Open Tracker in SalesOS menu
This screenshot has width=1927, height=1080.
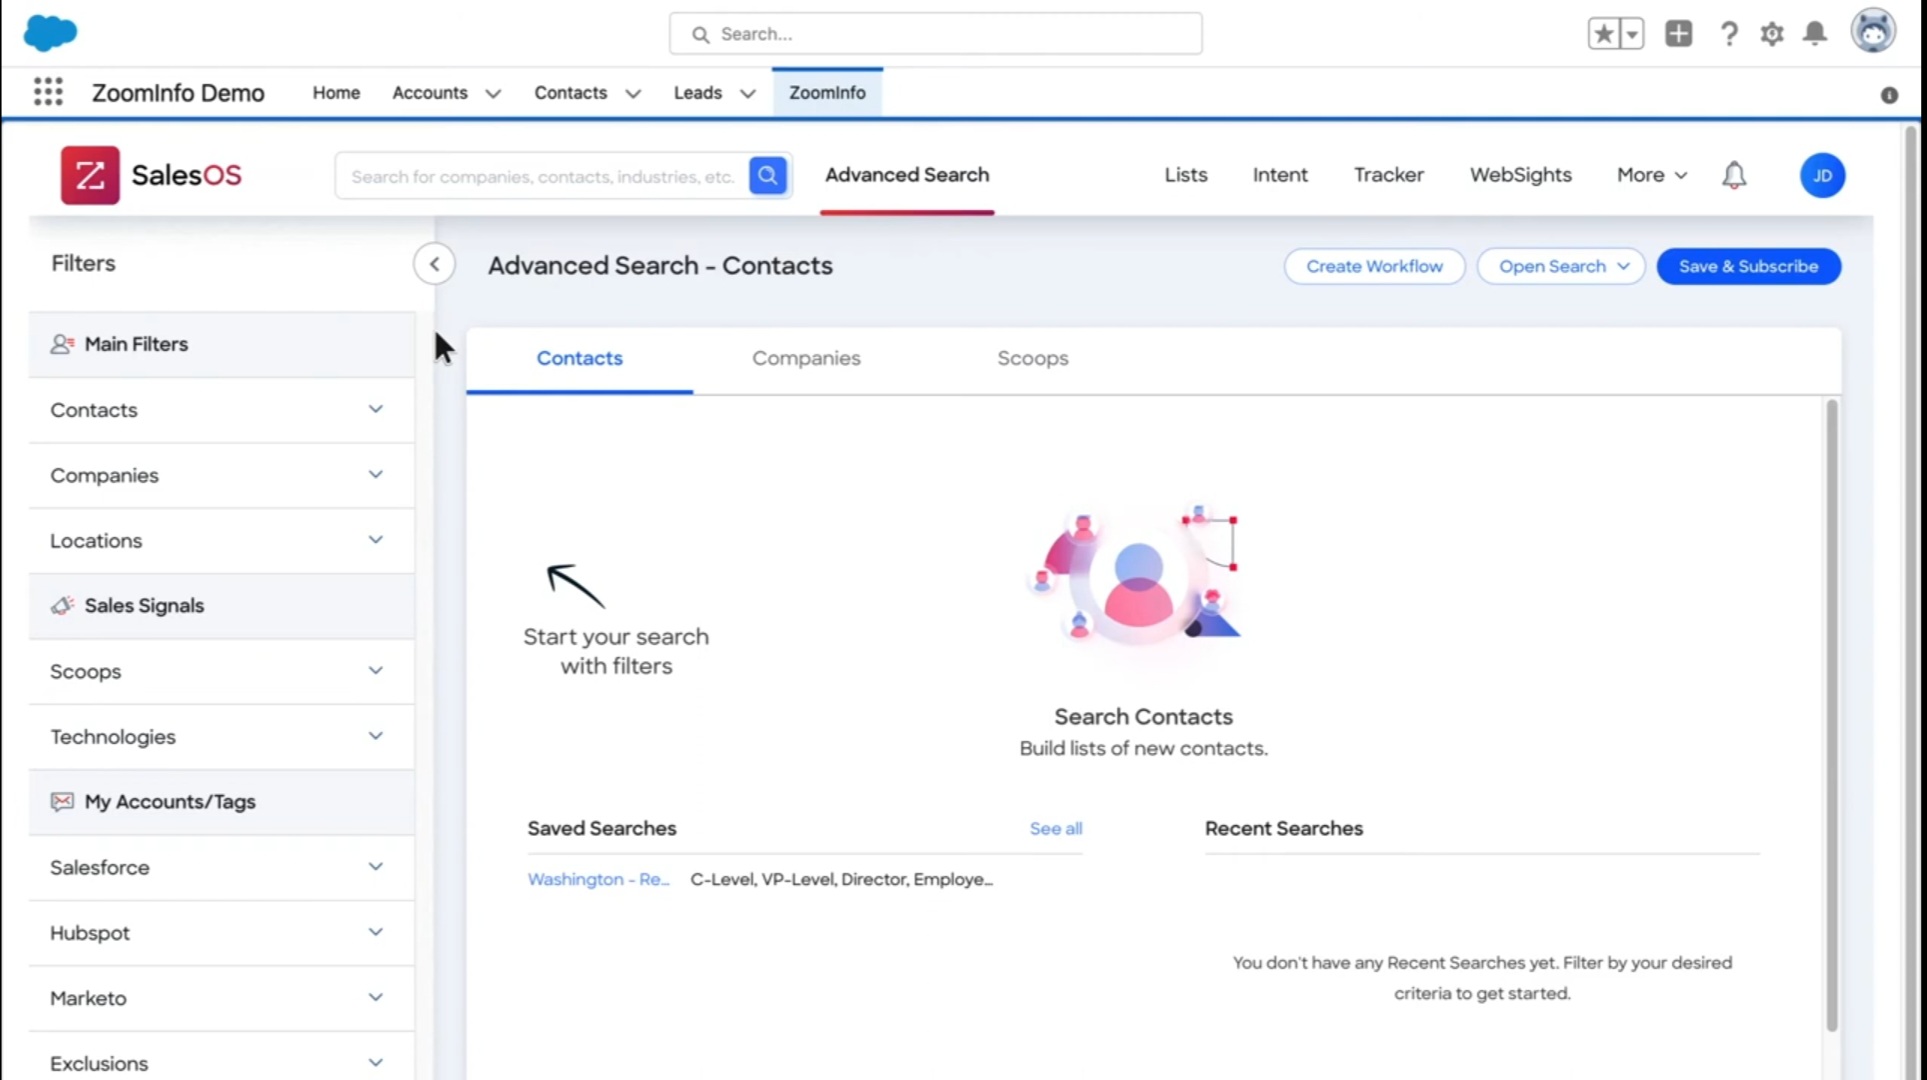click(x=1389, y=175)
